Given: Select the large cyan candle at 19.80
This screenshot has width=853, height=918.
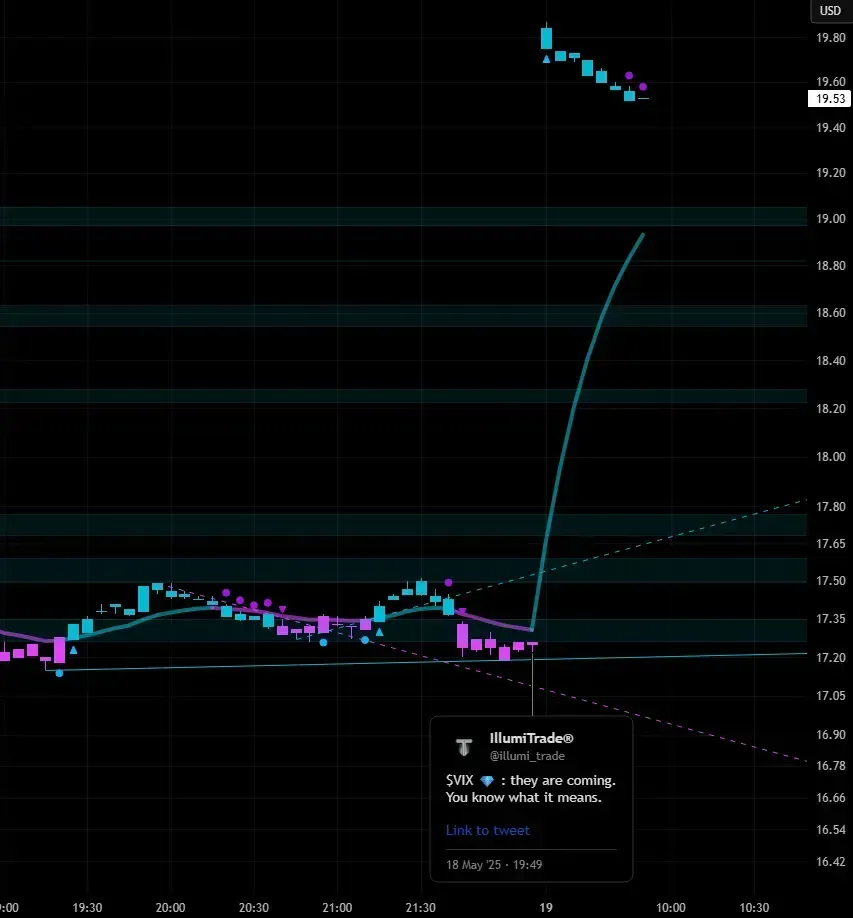Looking at the screenshot, I should 546,38.
